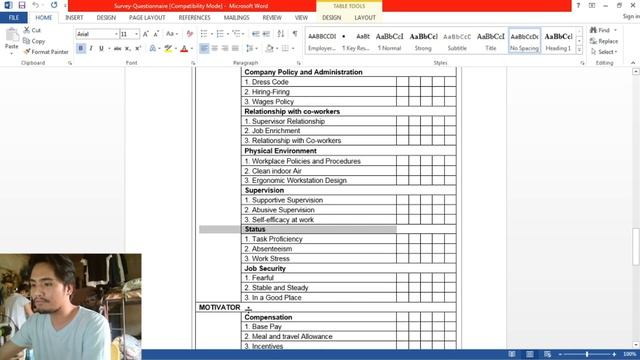The image size is (640, 360).
Task: Click the zoom out minus icon
Action: point(560,354)
